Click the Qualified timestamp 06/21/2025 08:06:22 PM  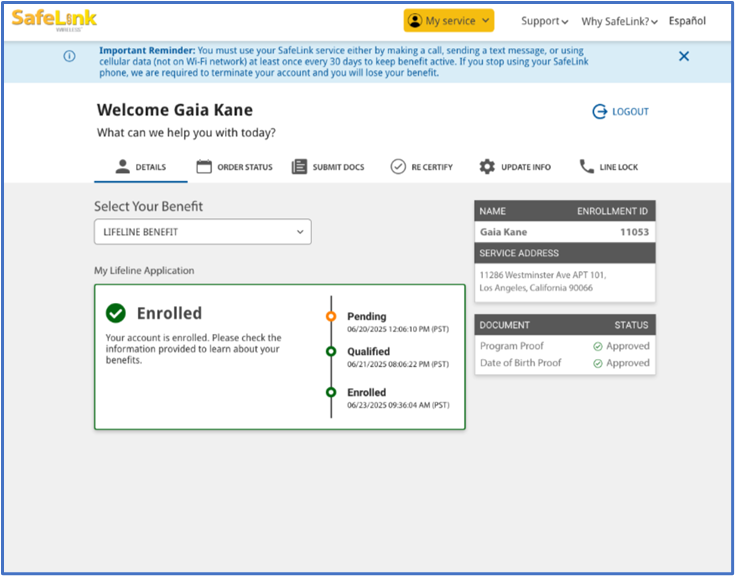tap(398, 365)
